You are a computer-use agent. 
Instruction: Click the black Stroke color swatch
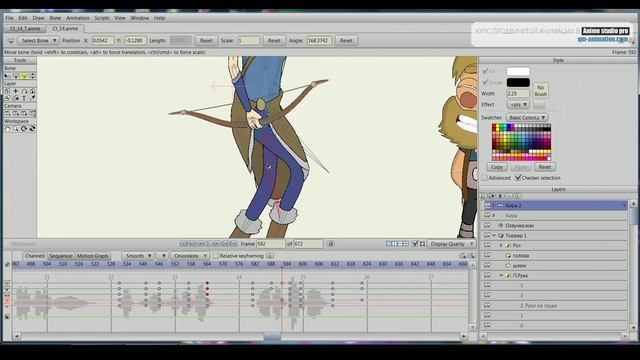coord(518,82)
